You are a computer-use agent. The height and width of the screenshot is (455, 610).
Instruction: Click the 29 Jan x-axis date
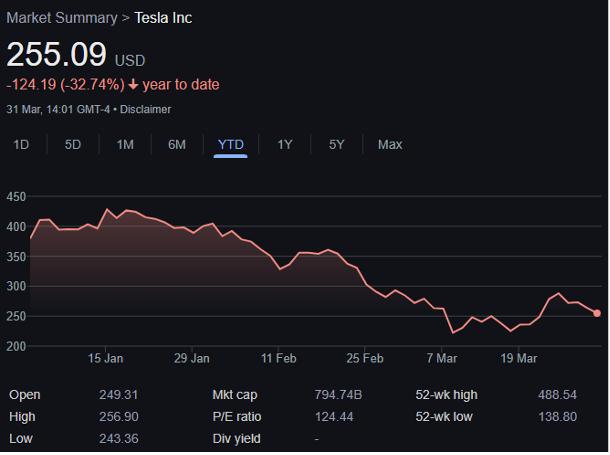pyautogui.click(x=192, y=358)
